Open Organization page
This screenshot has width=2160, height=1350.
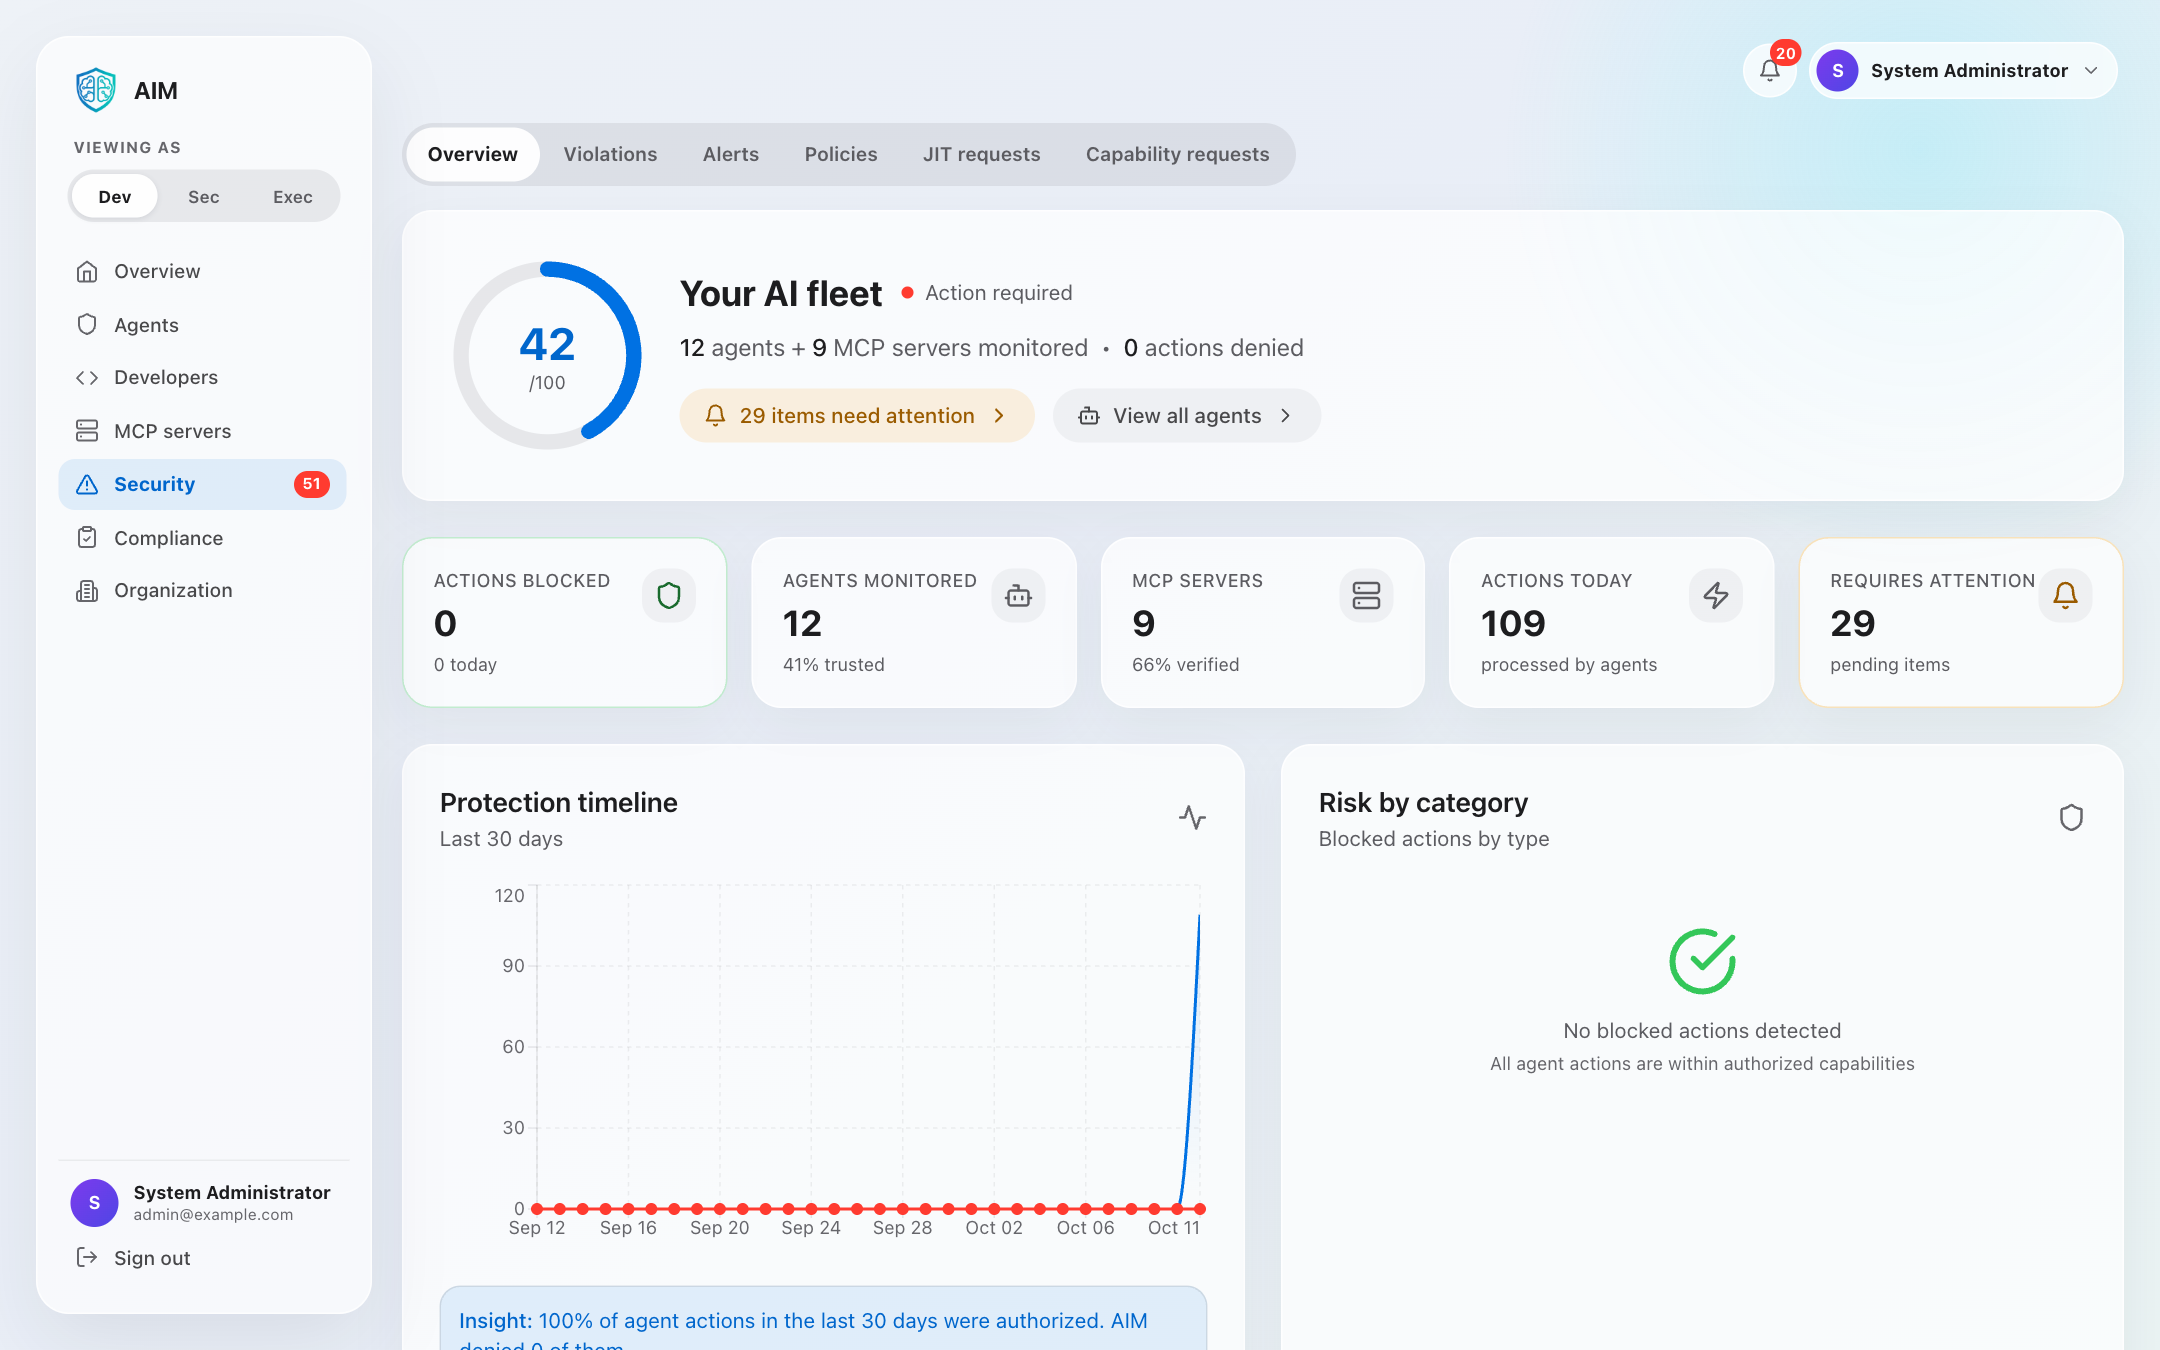(x=203, y=590)
